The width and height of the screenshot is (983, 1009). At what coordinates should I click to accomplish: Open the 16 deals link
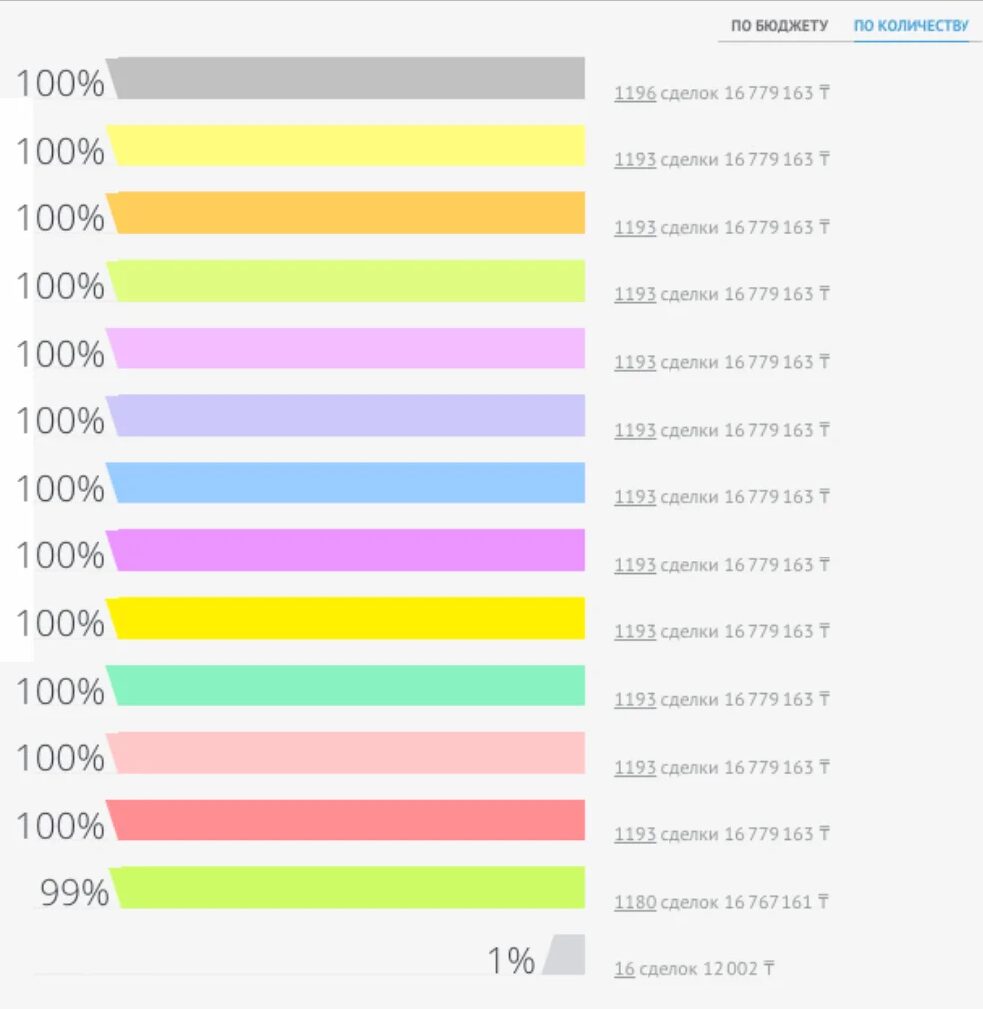tap(624, 969)
